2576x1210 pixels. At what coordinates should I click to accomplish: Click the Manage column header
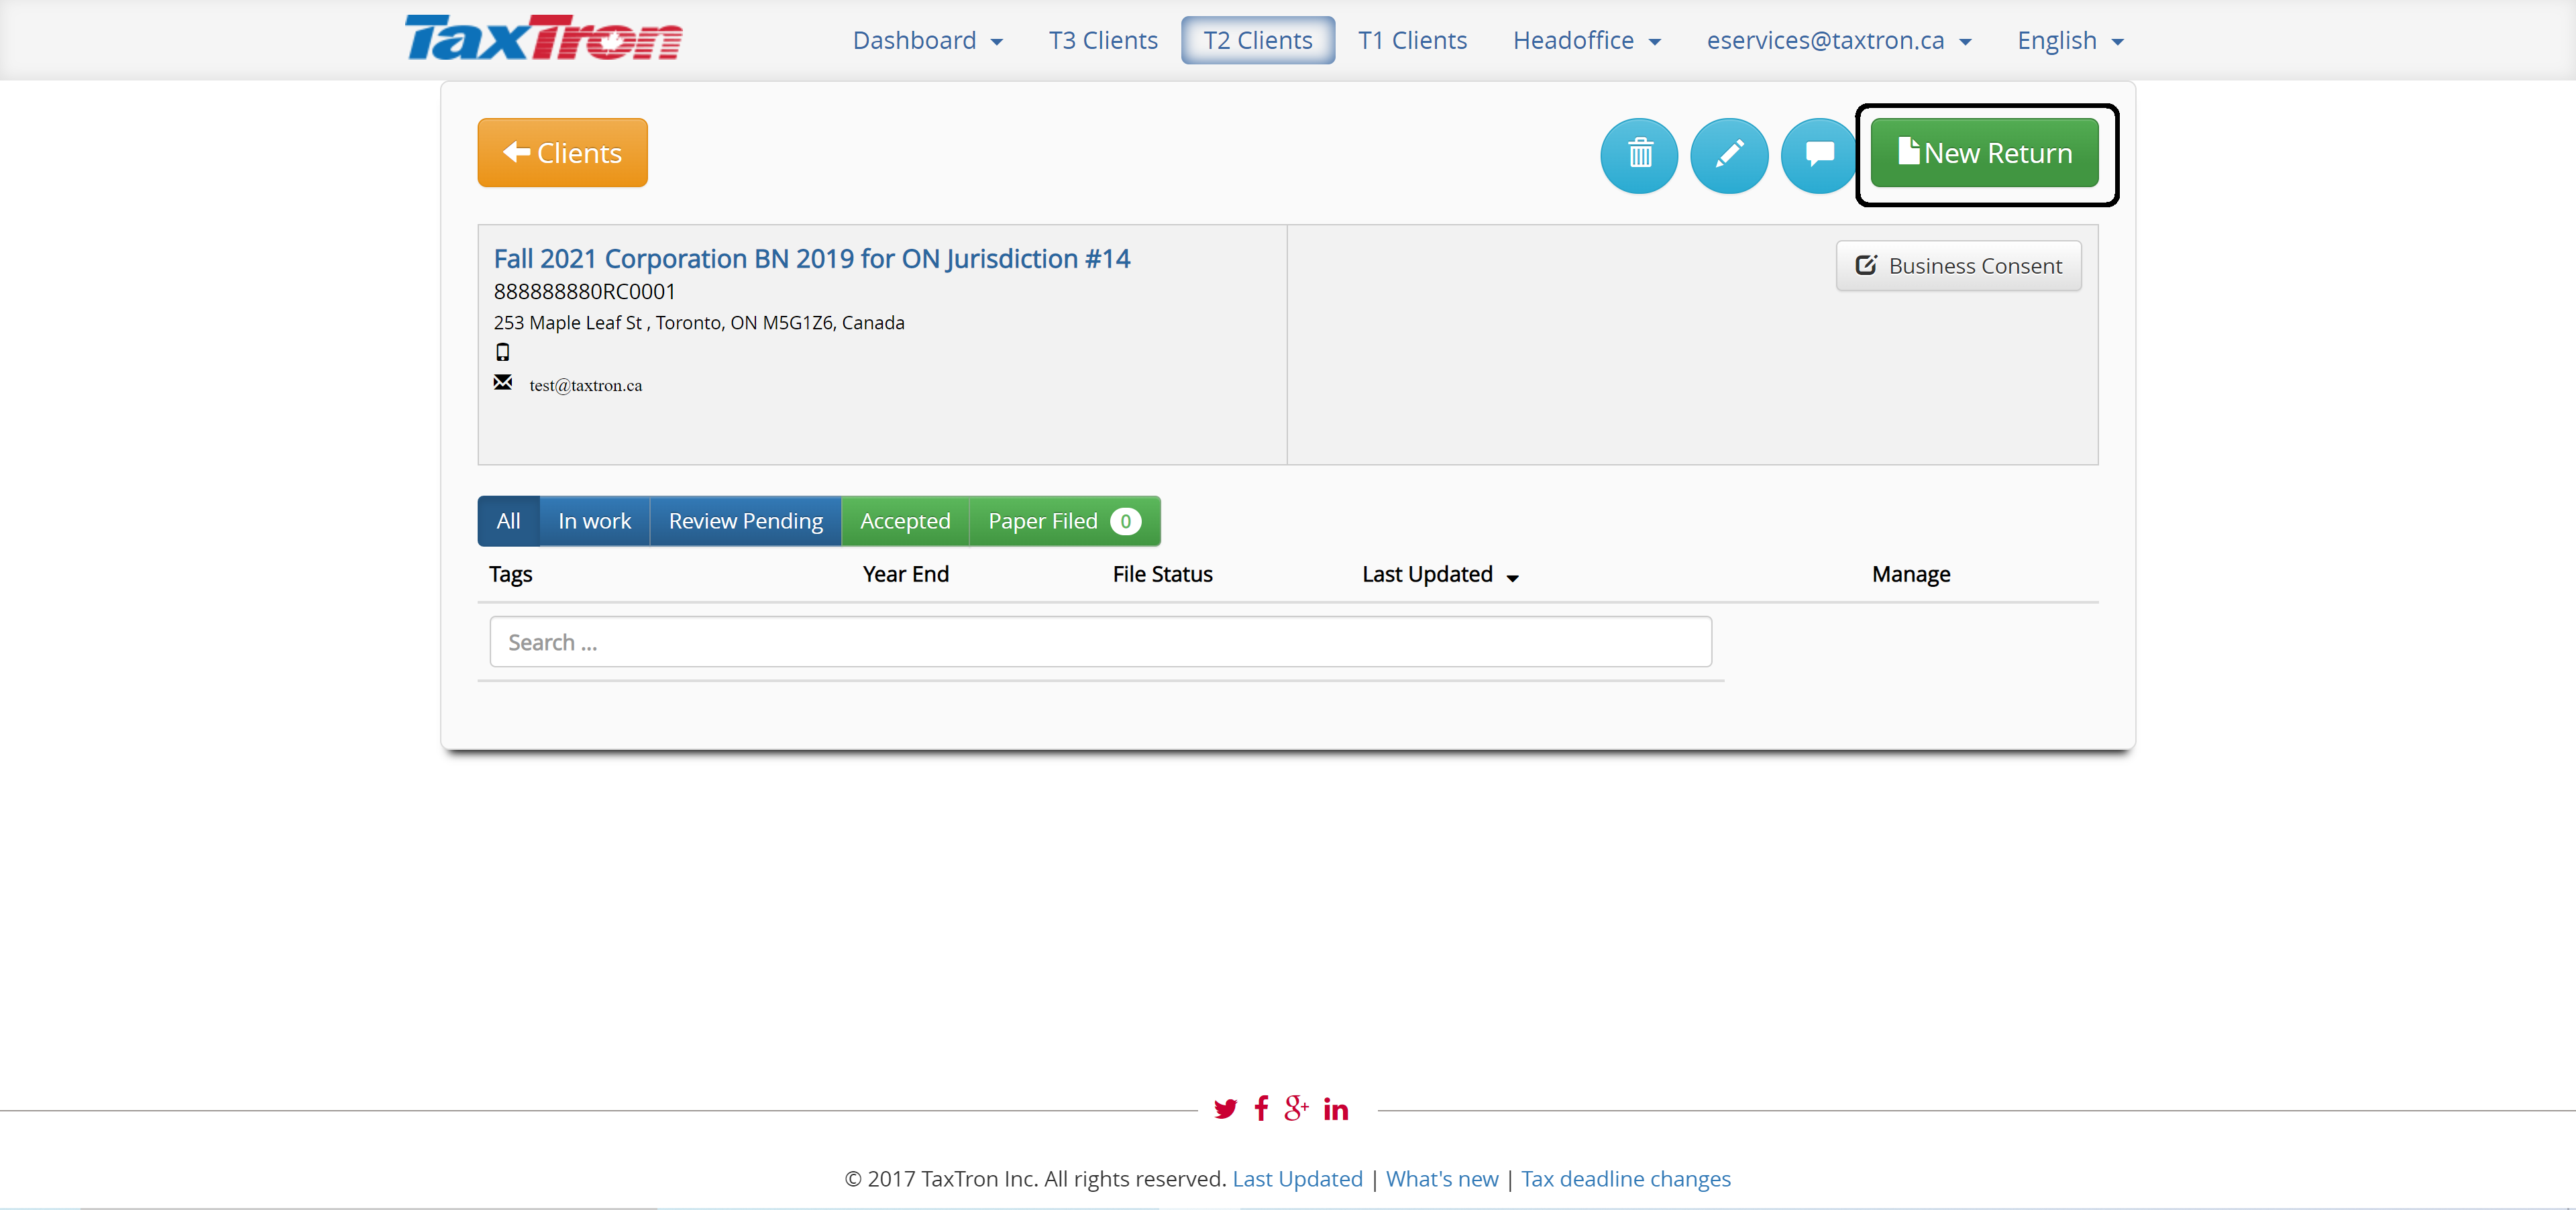click(x=1910, y=574)
